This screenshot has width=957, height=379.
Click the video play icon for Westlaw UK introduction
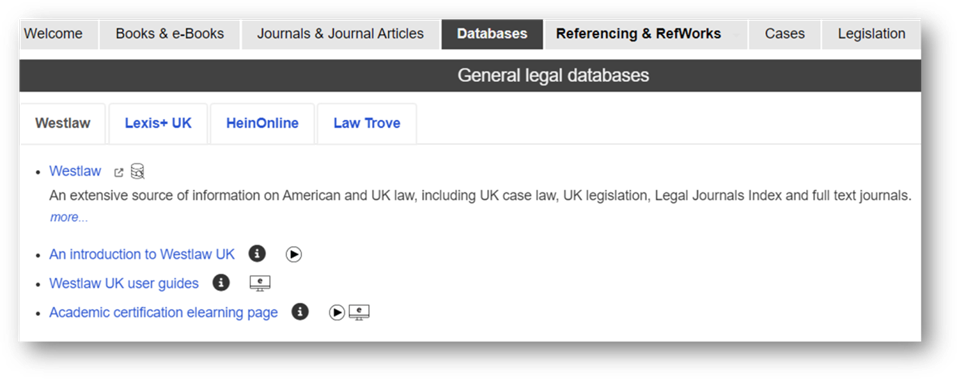294,254
